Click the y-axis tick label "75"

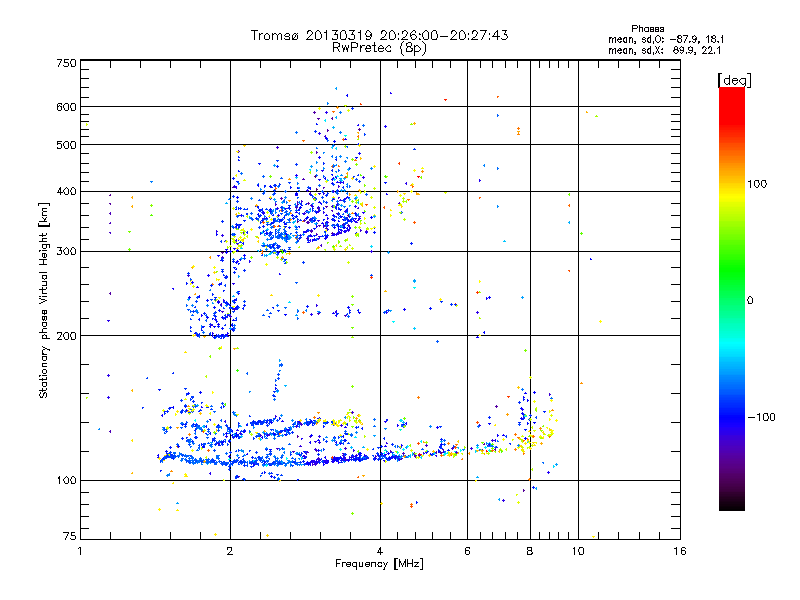pos(70,536)
